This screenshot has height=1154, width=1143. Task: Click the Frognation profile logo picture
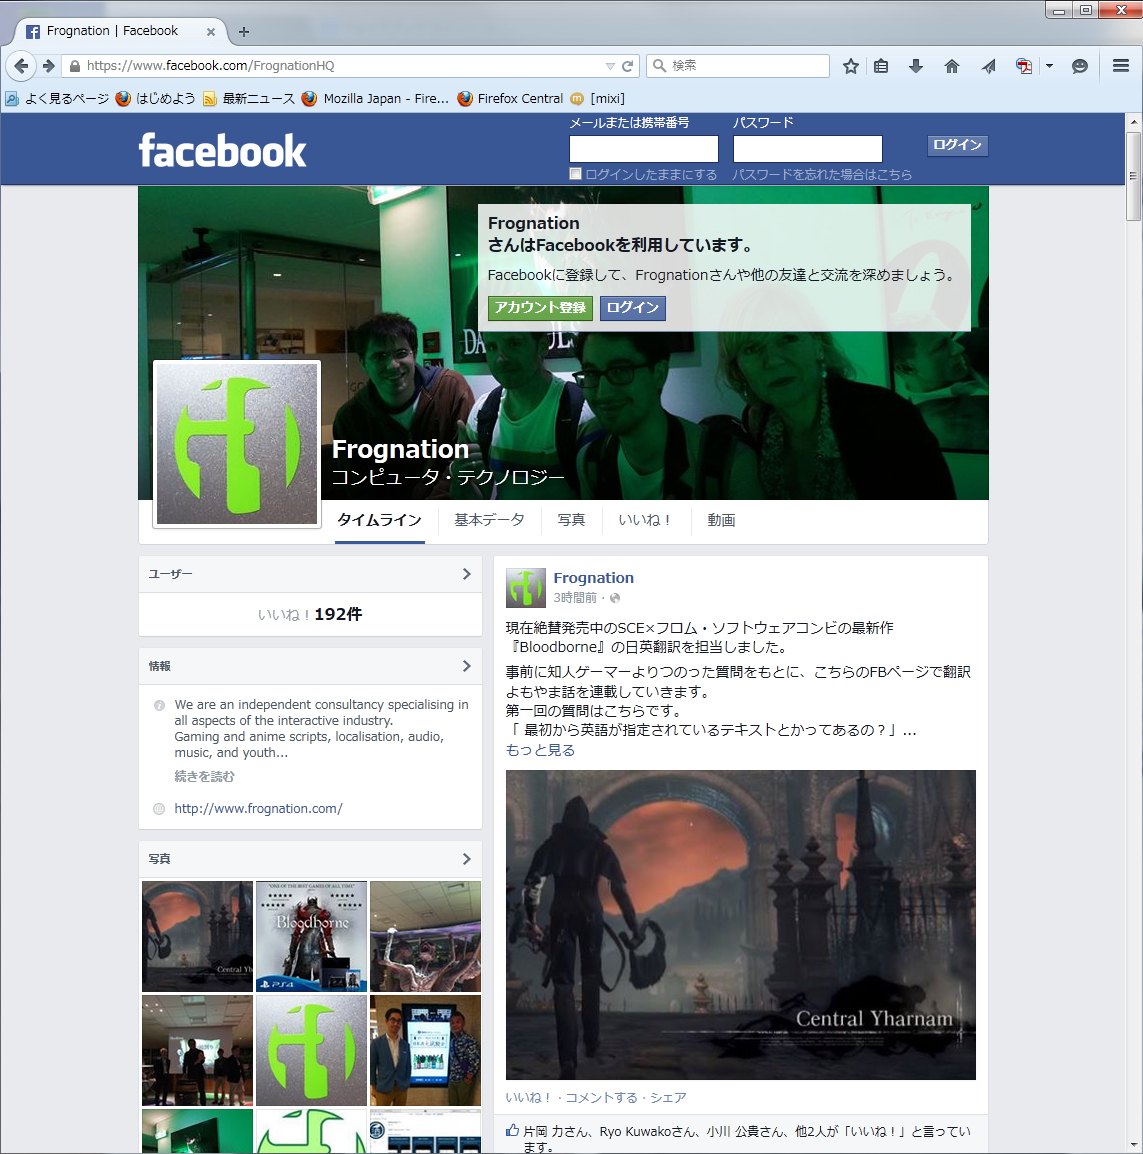237,444
